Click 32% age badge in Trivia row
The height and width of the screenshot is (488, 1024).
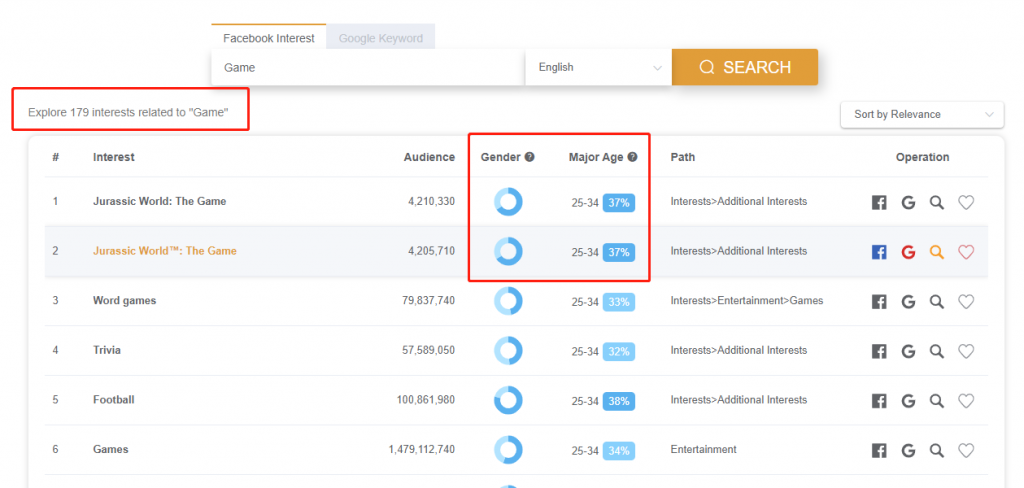(x=618, y=351)
